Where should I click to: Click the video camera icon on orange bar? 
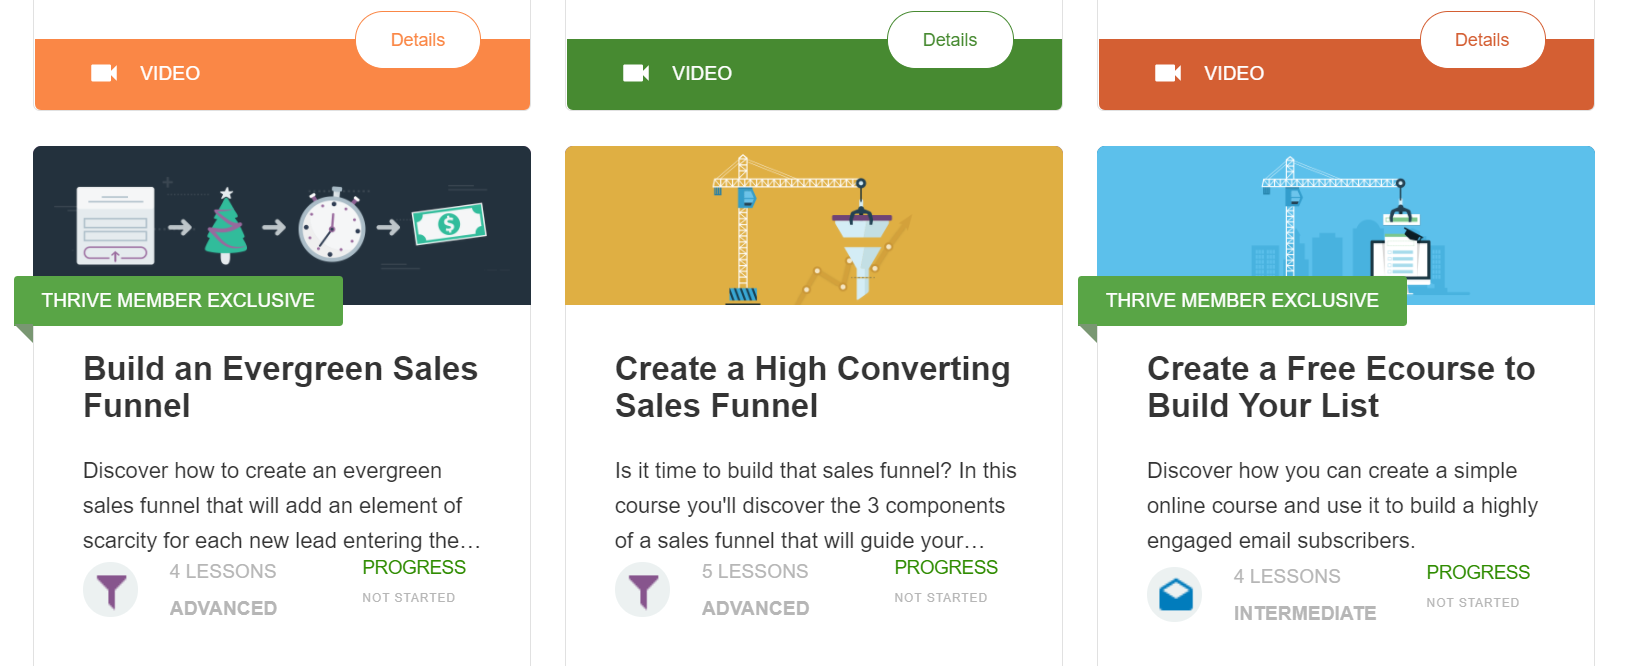104,73
